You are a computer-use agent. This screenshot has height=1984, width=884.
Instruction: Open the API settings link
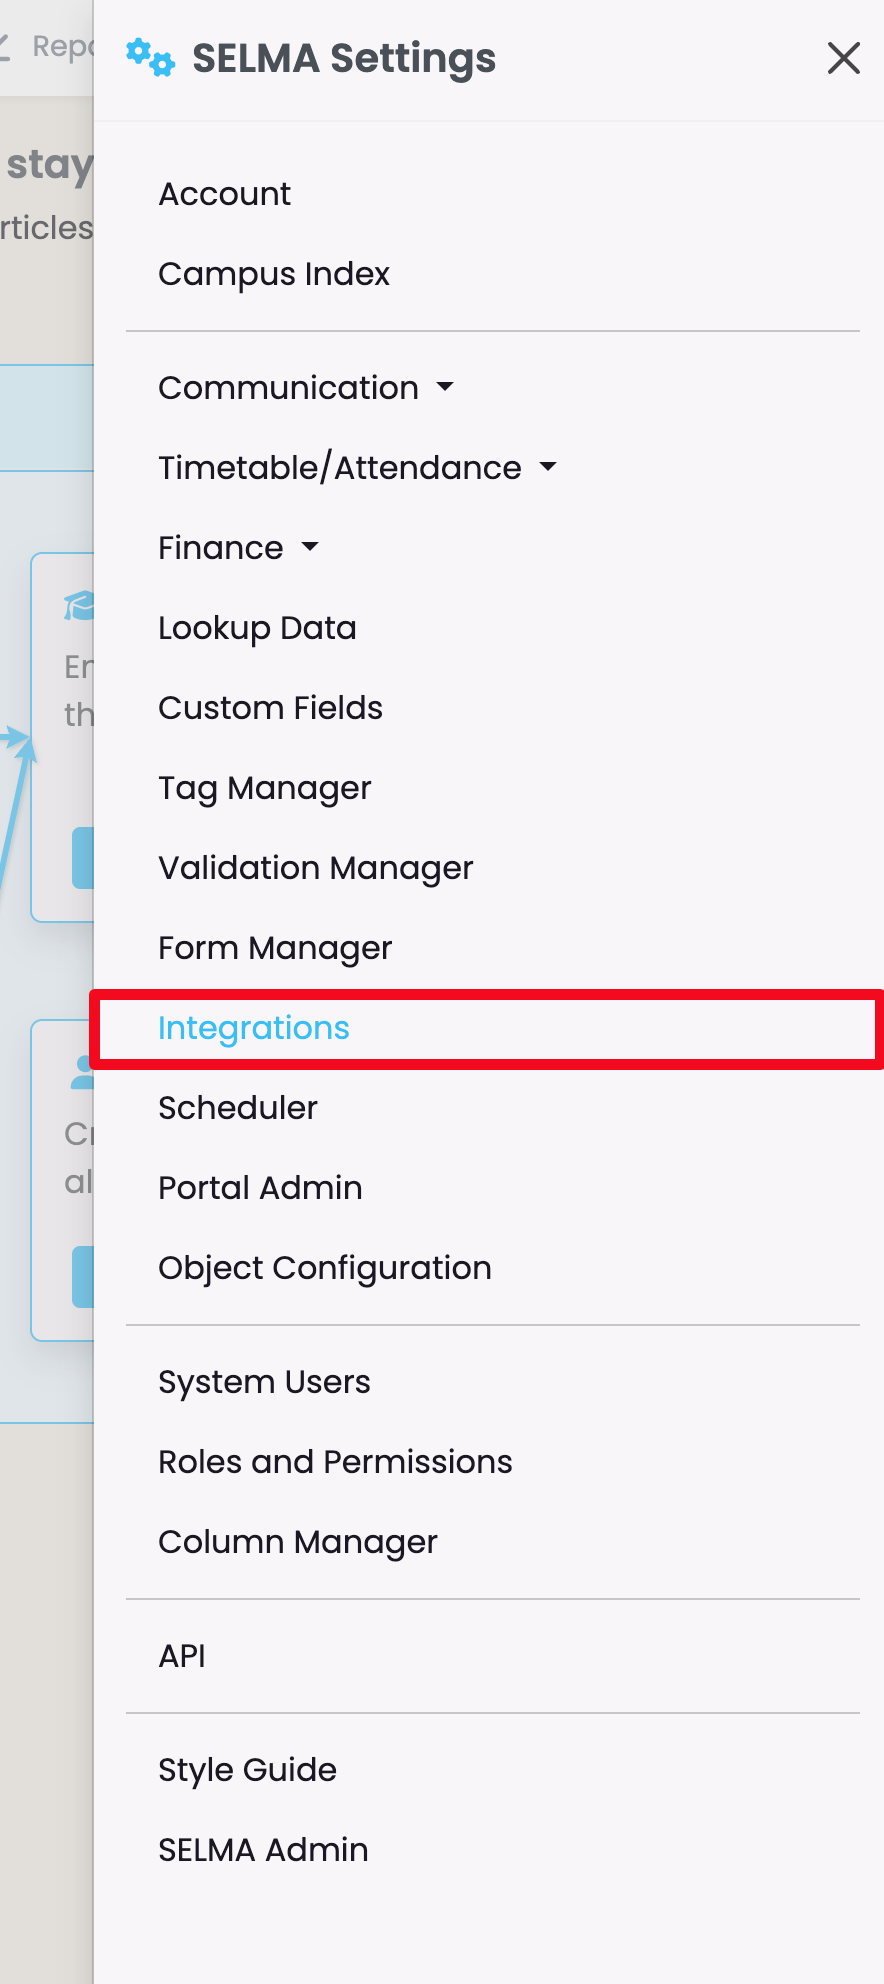[x=182, y=1656]
